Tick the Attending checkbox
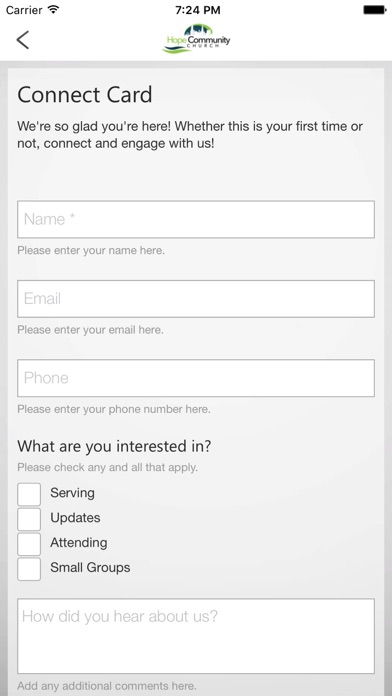This screenshot has height=696, width=392. tap(29, 544)
